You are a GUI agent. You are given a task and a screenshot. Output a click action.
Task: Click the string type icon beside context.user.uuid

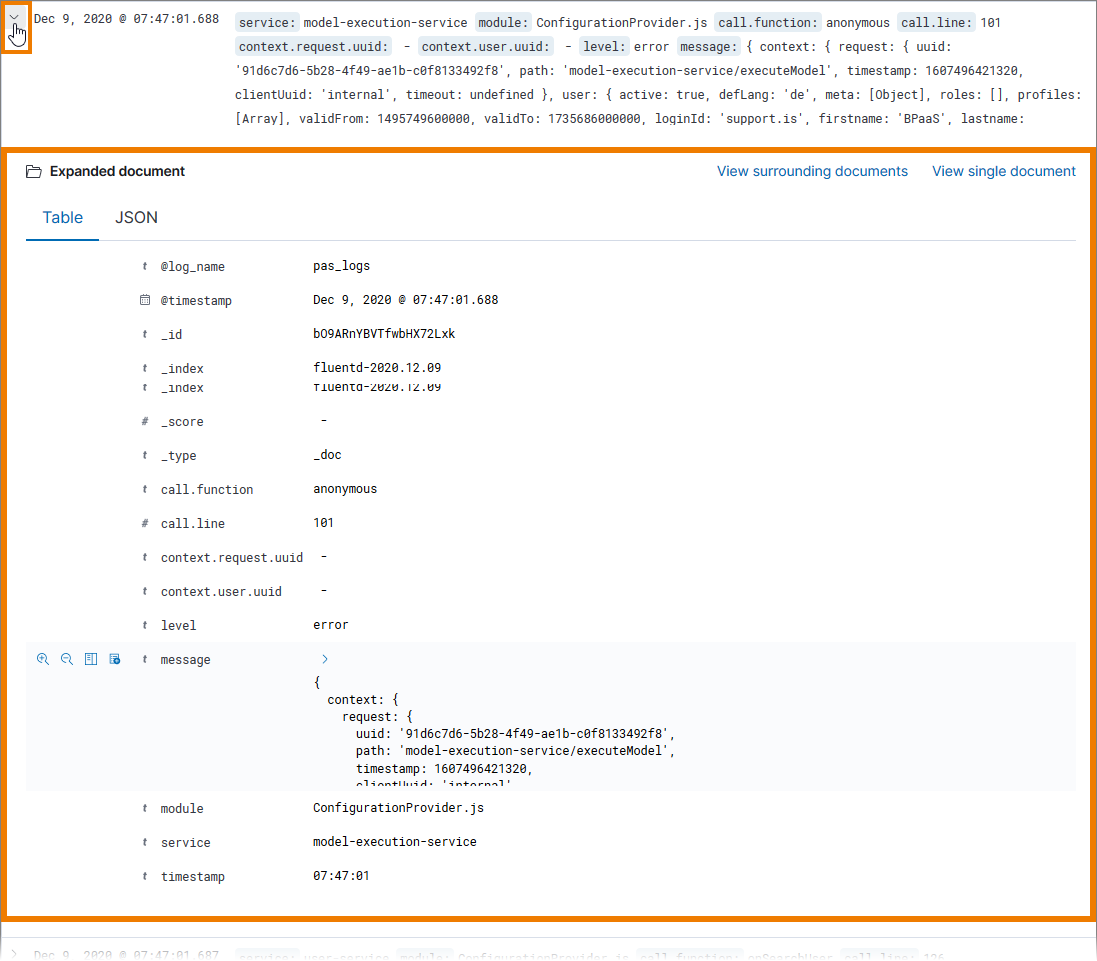[144, 591]
